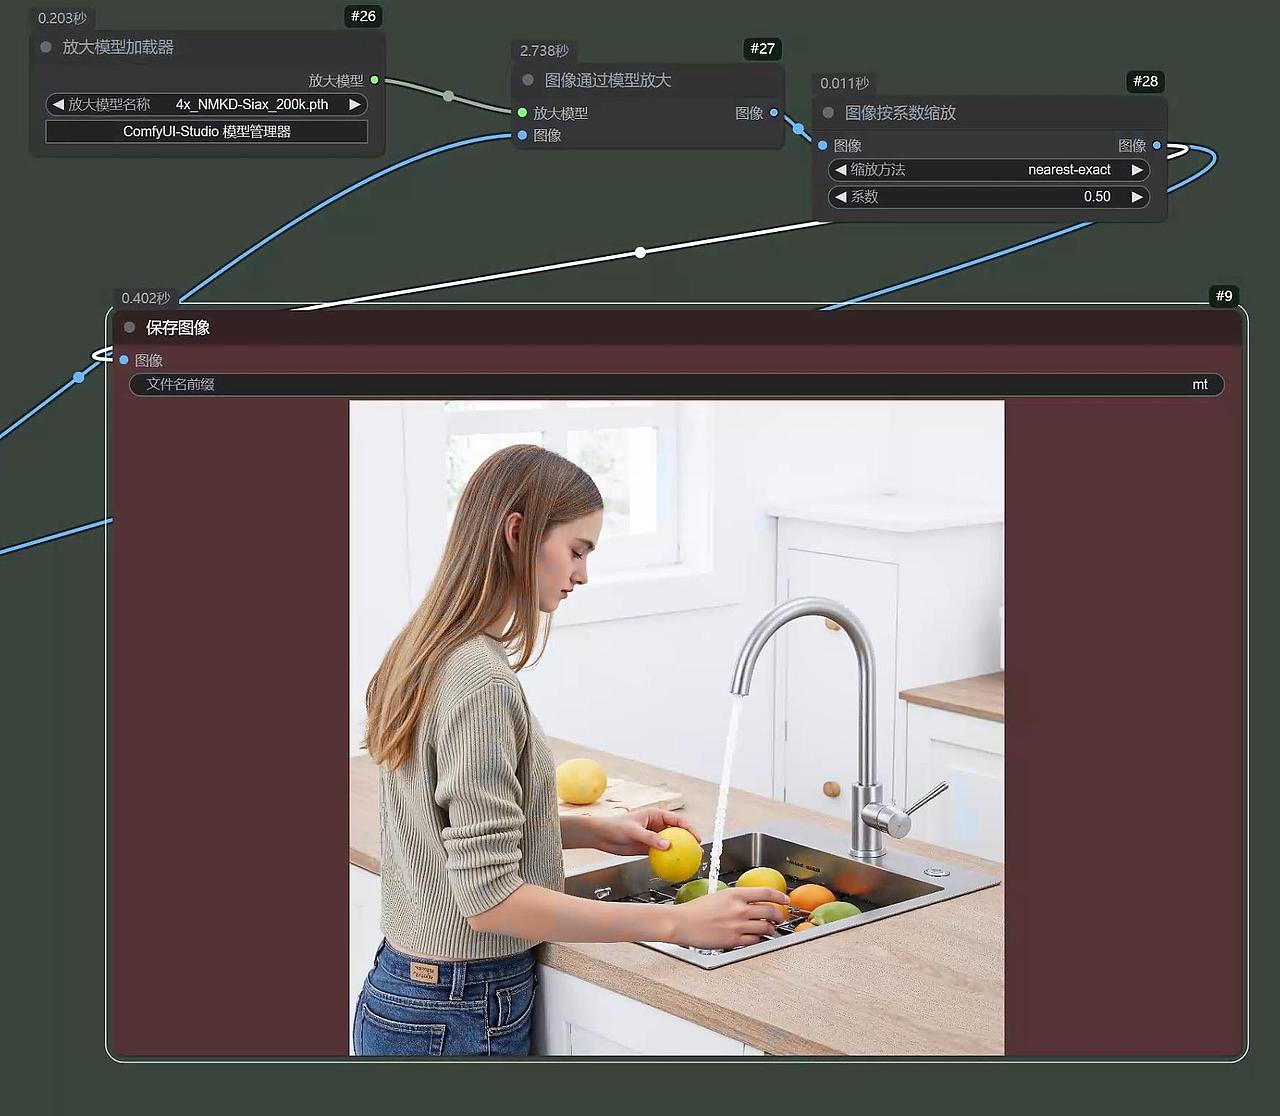Decrease 系数 with its left arrow
The height and width of the screenshot is (1116, 1280).
tap(841, 197)
